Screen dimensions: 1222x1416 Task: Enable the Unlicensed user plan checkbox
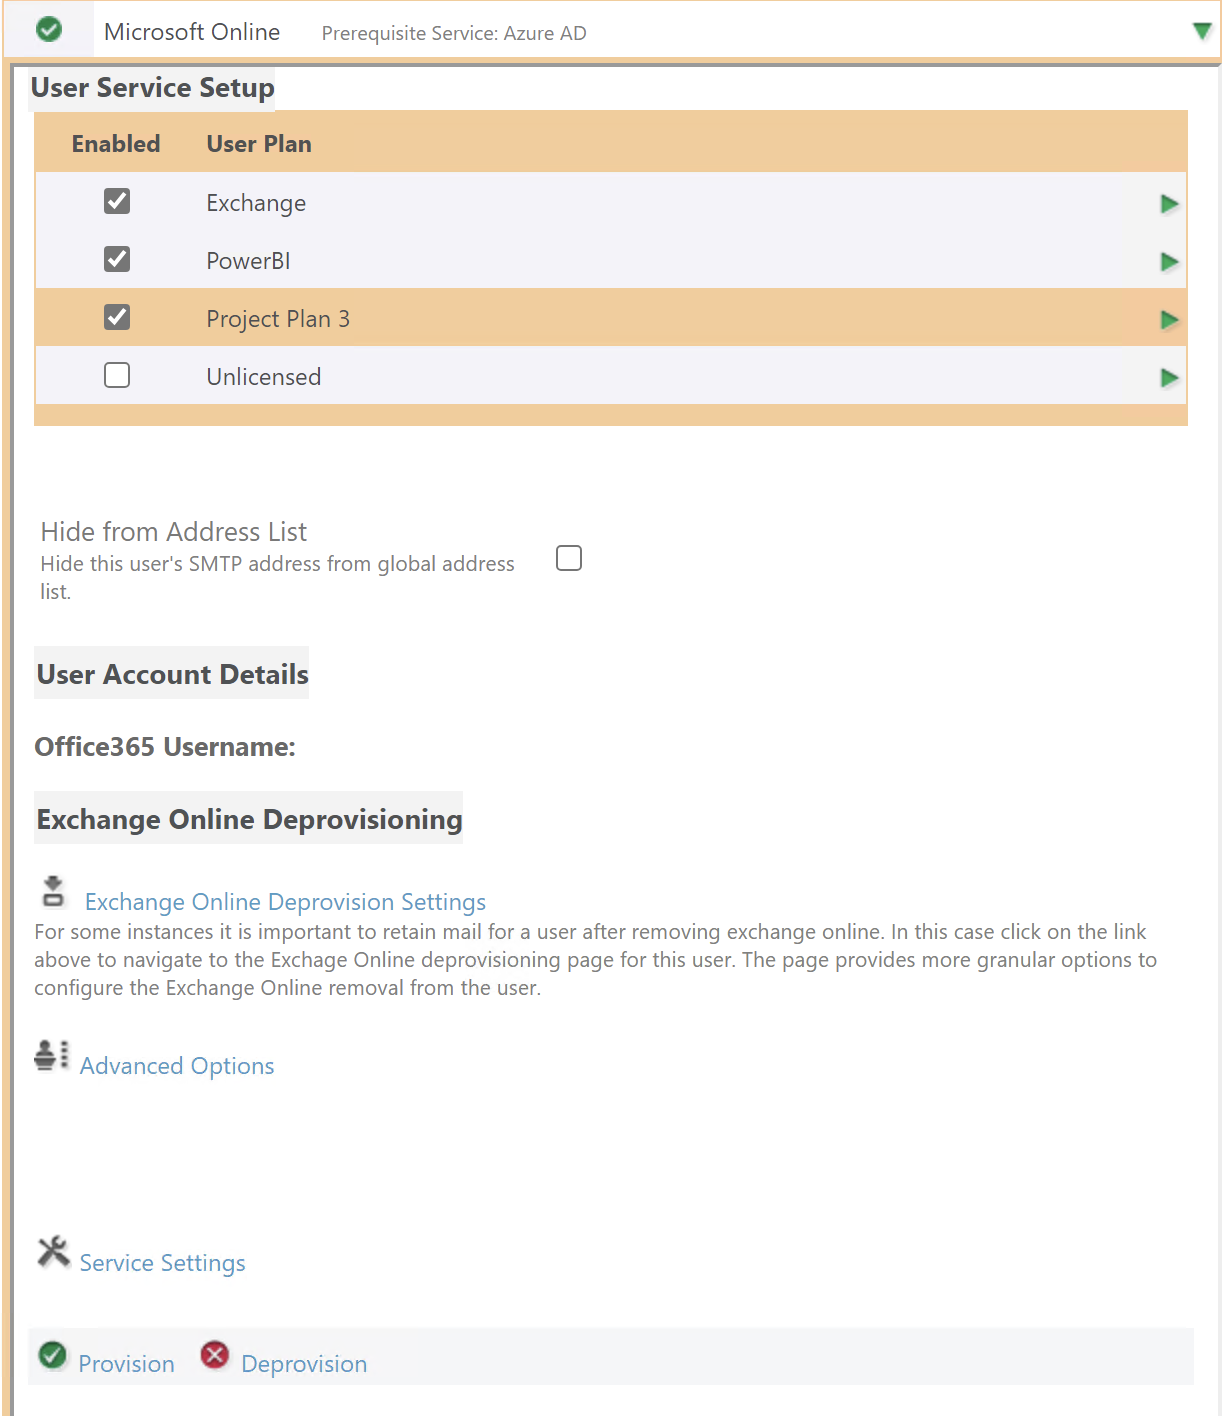tap(117, 376)
